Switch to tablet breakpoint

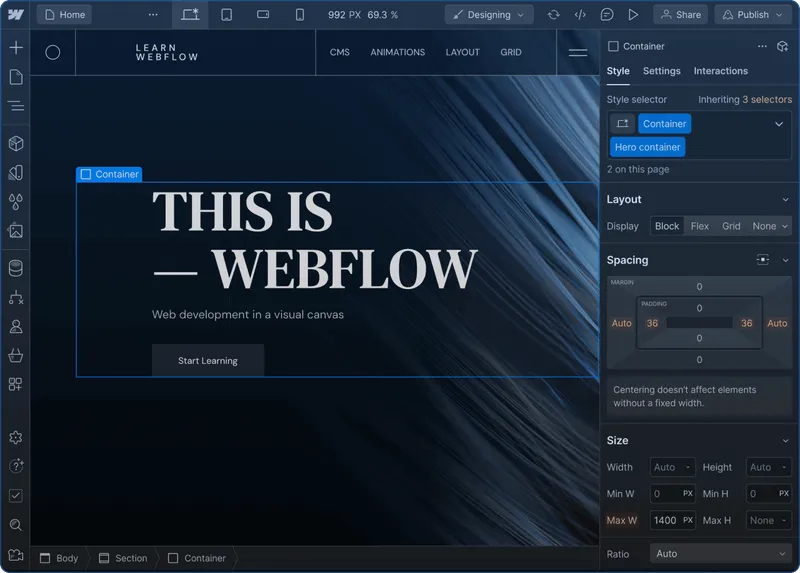click(x=227, y=15)
